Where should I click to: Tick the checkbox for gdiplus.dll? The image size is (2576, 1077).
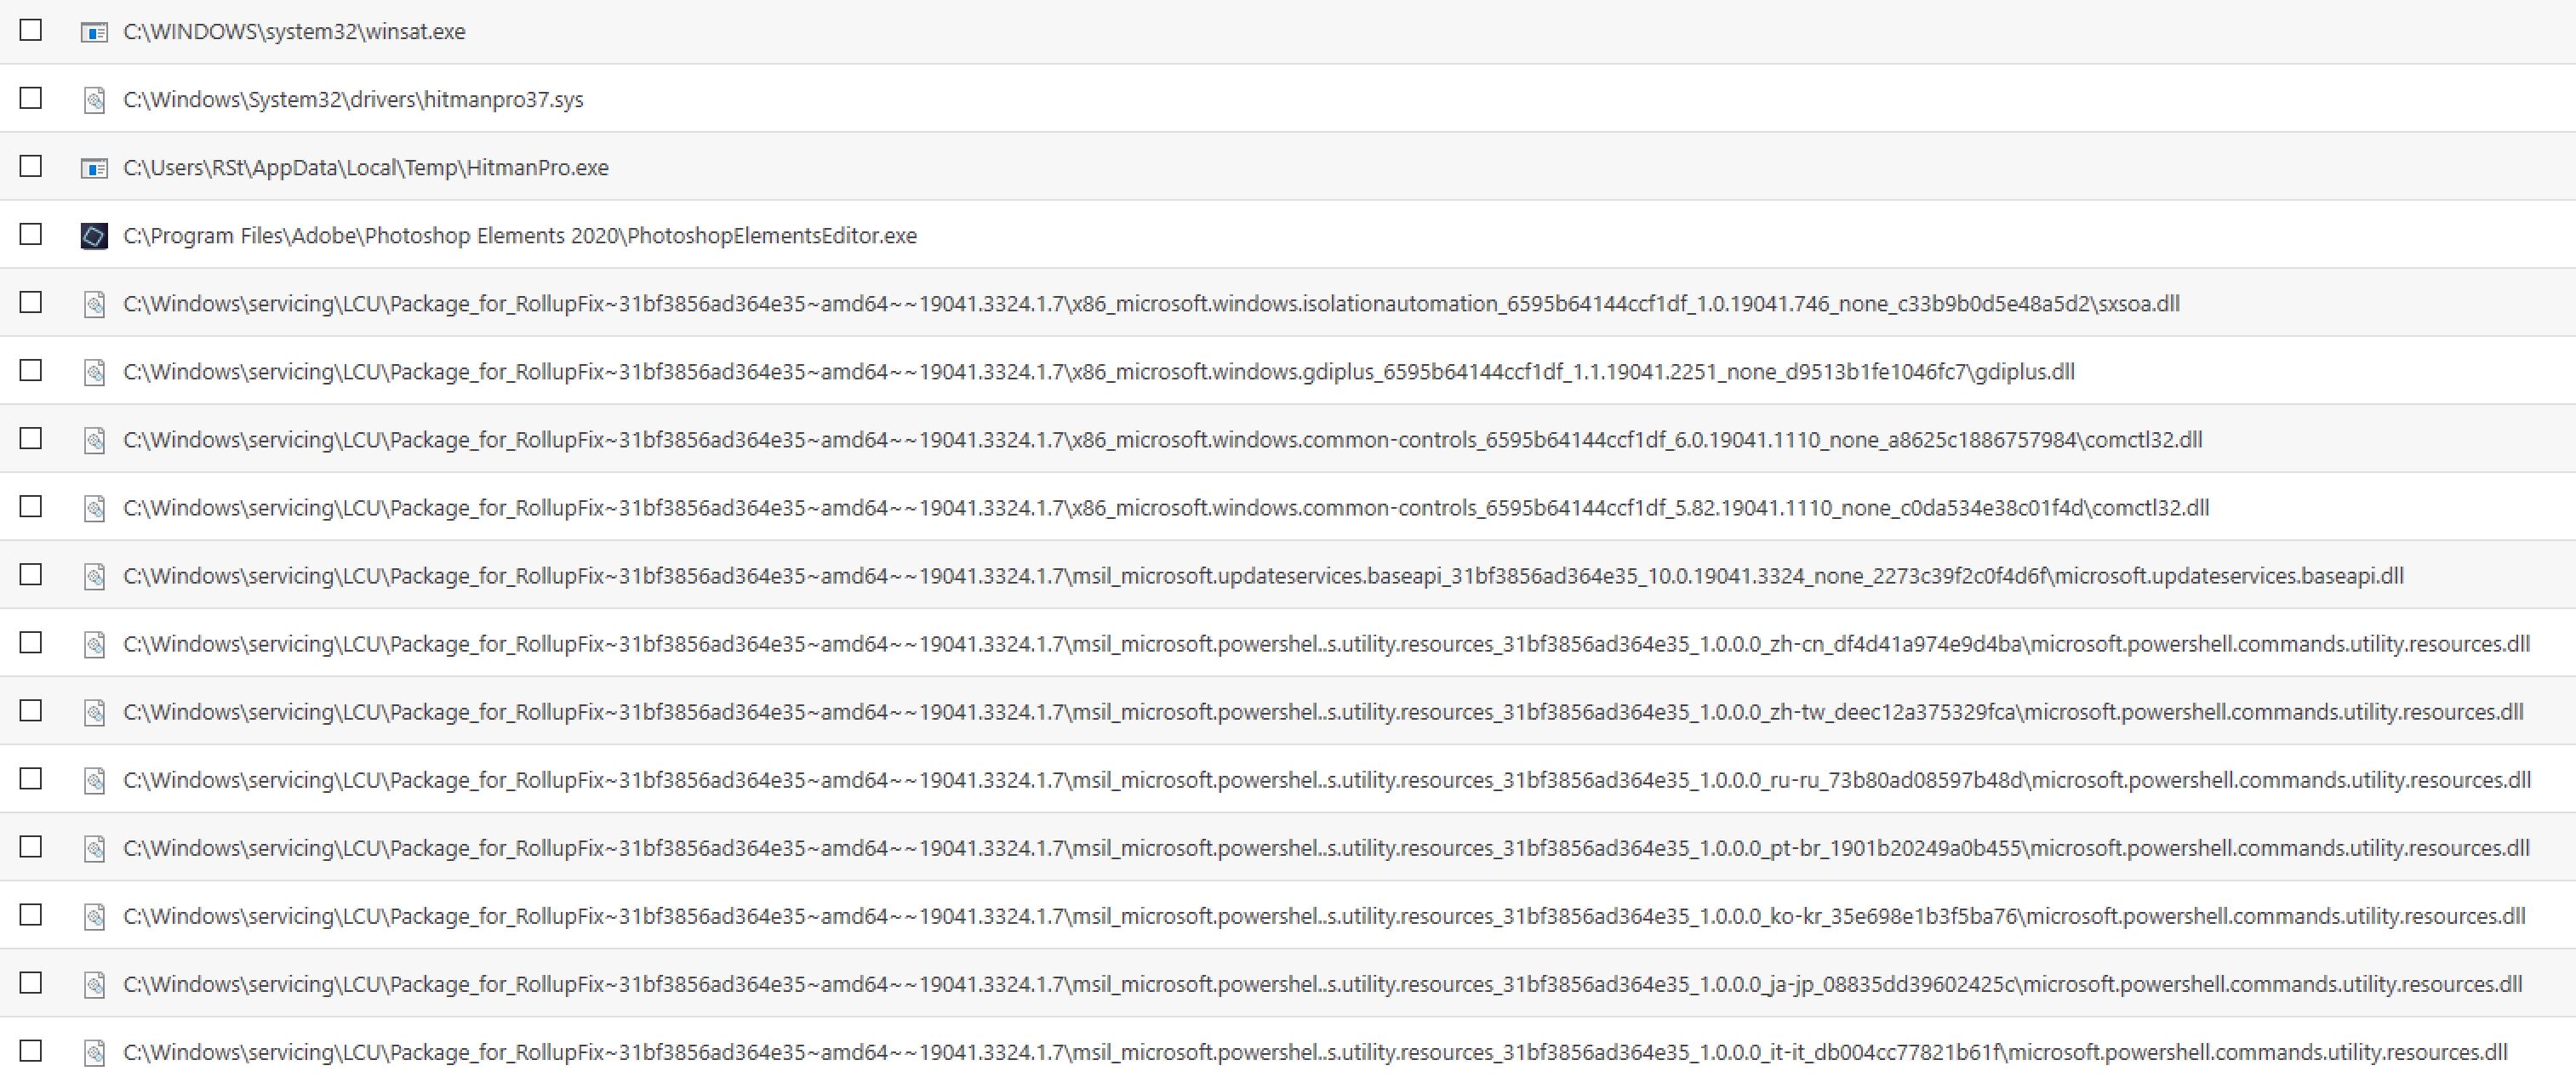pos(31,370)
